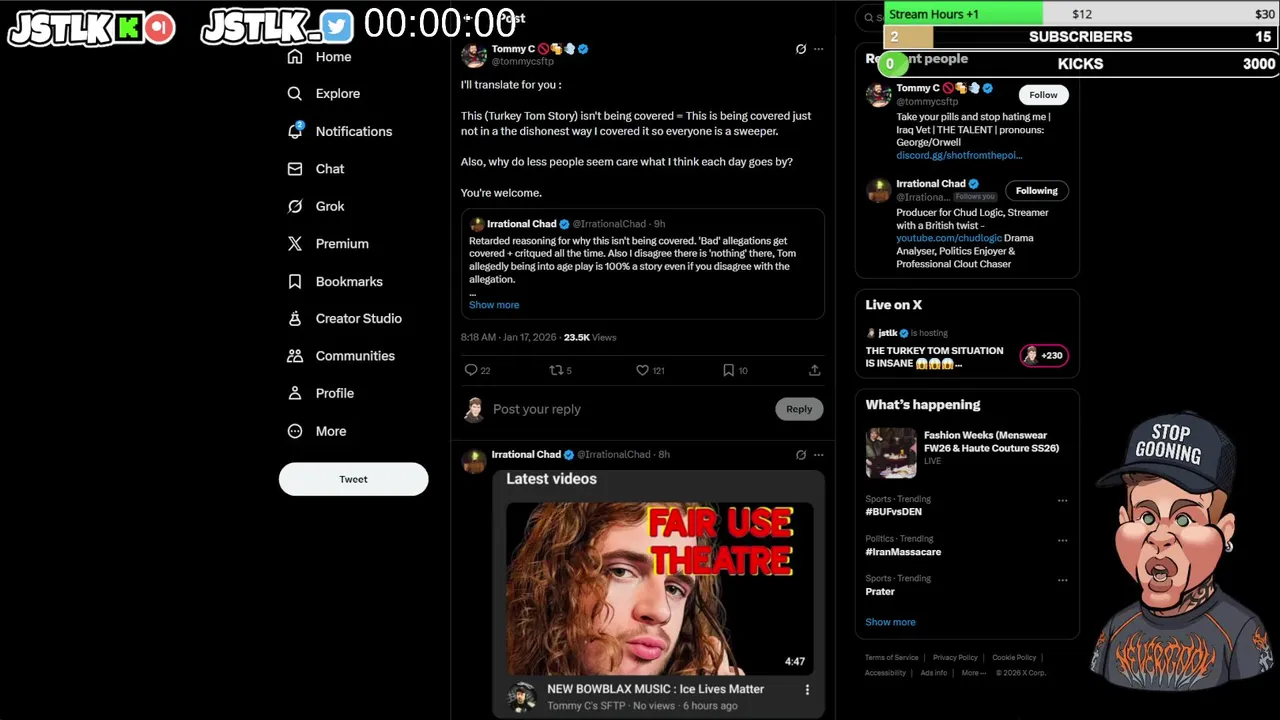Select the Explore magnifier icon
1280x720 pixels.
[295, 93]
